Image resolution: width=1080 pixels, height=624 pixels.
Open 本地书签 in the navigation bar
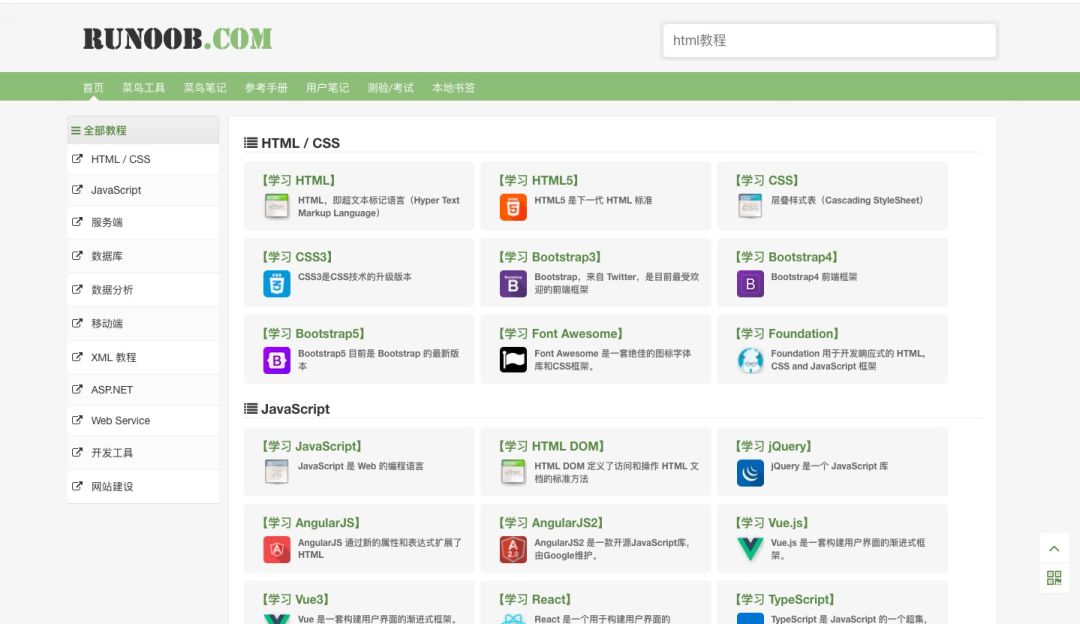[x=453, y=87]
